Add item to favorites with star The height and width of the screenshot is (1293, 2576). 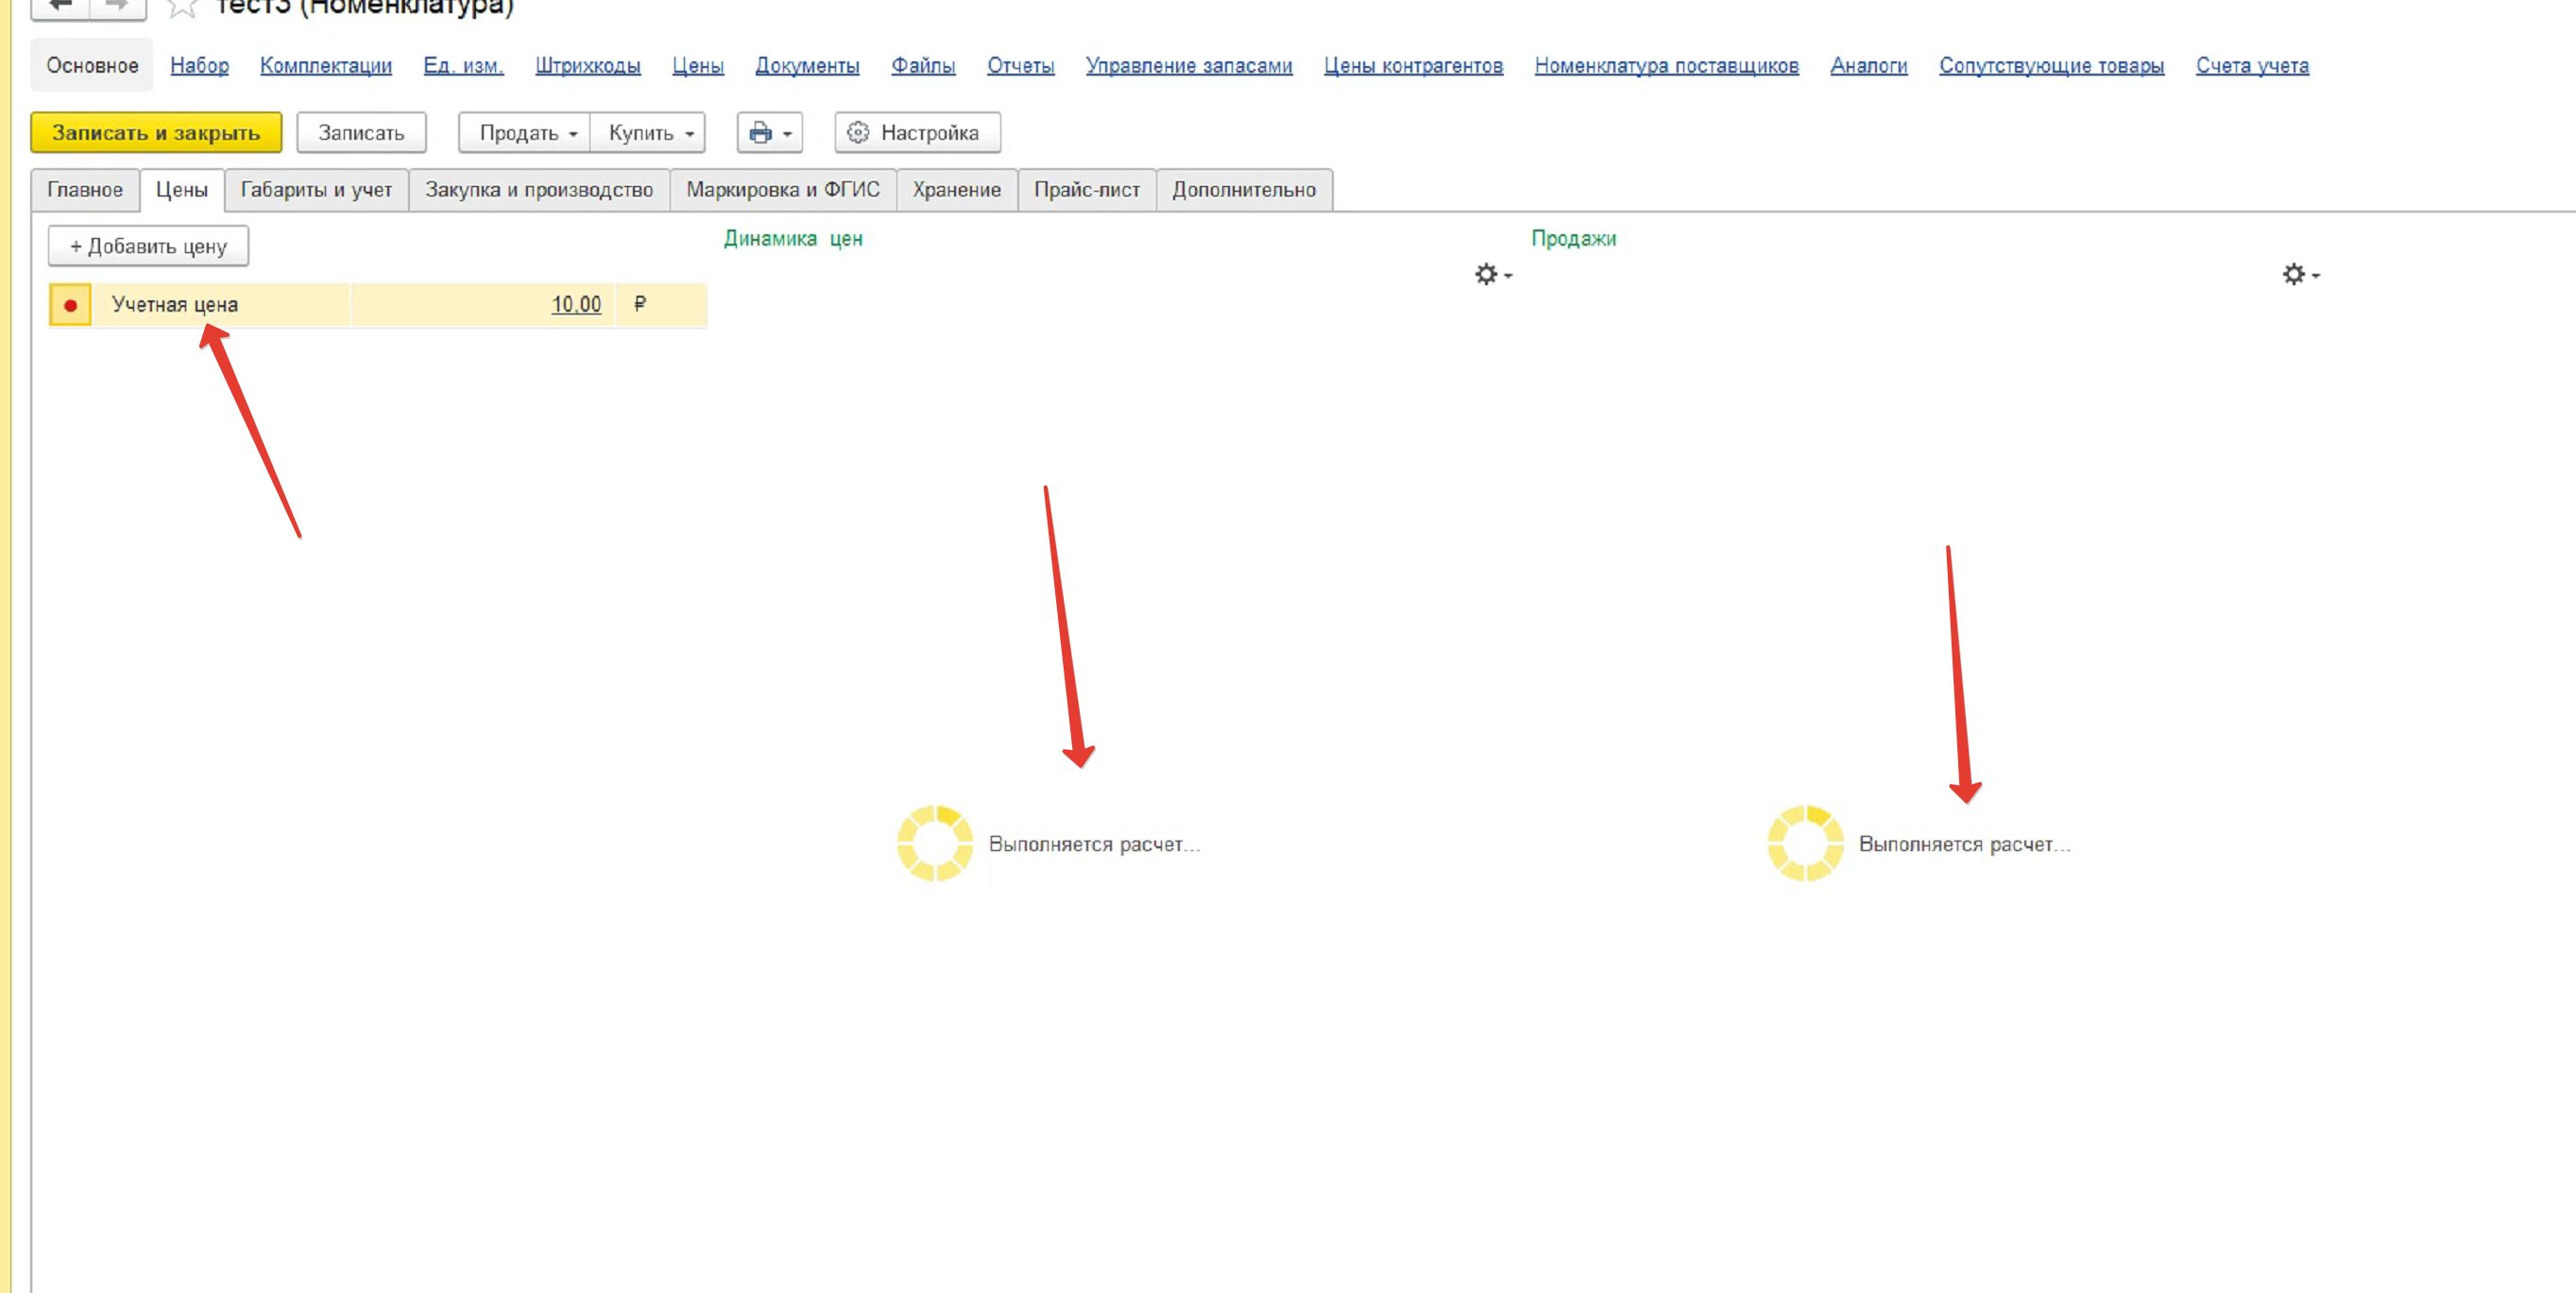(x=182, y=8)
